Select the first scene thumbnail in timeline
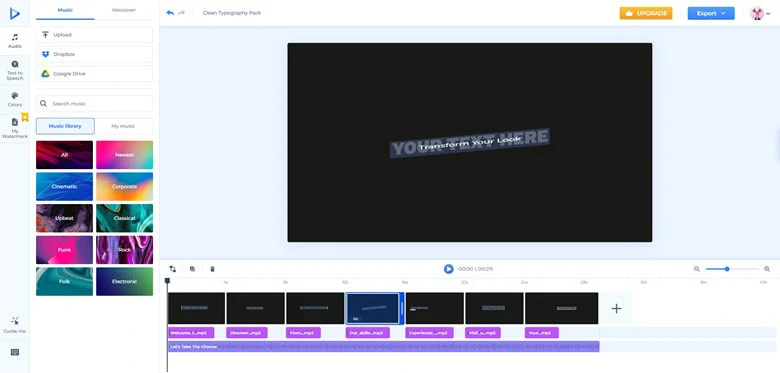The width and height of the screenshot is (780, 373). click(196, 308)
